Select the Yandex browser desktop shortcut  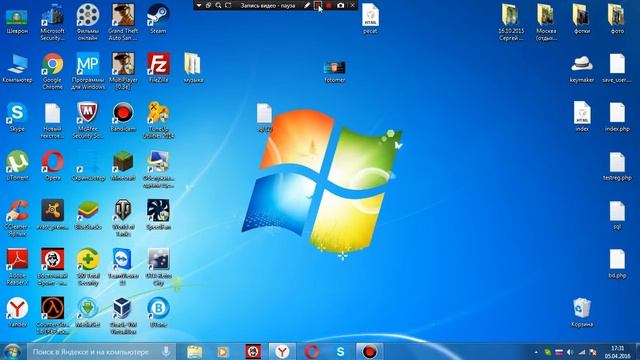point(17,313)
